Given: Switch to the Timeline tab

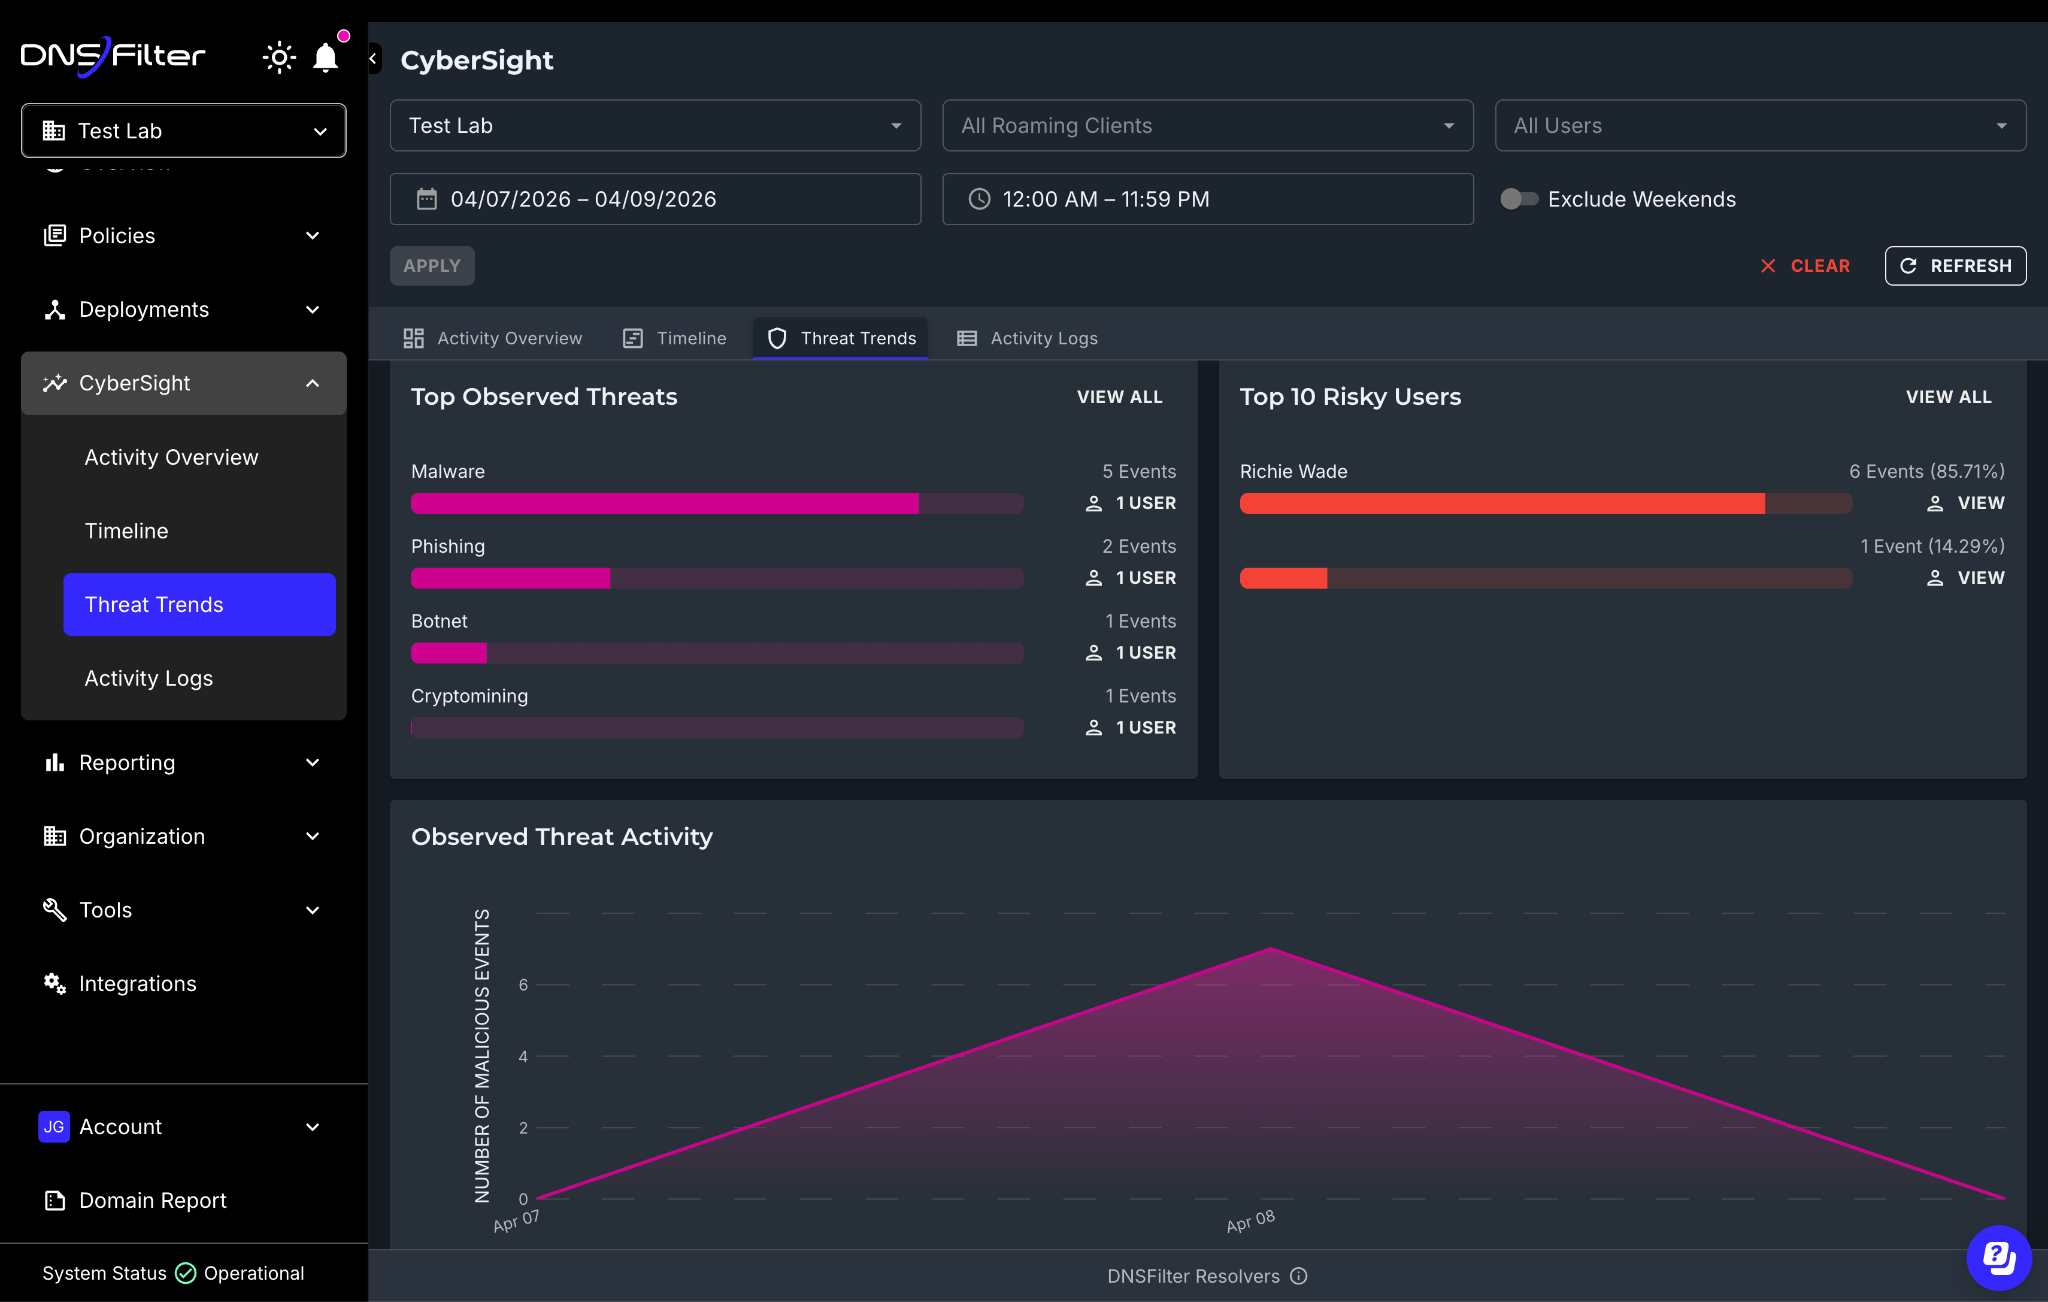Looking at the screenshot, I should coord(675,338).
